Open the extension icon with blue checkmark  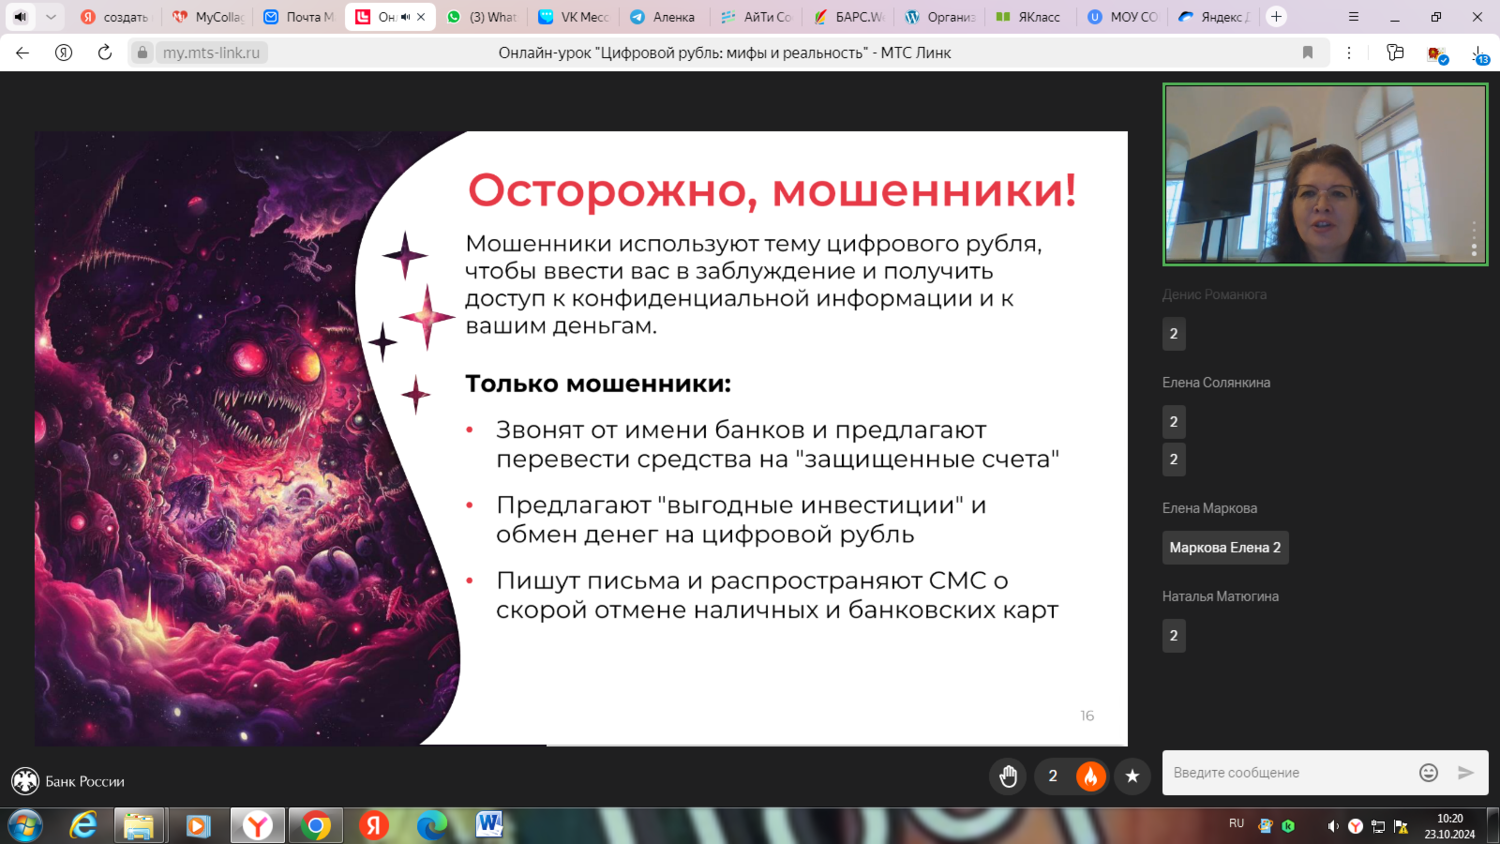[x=1437, y=54]
